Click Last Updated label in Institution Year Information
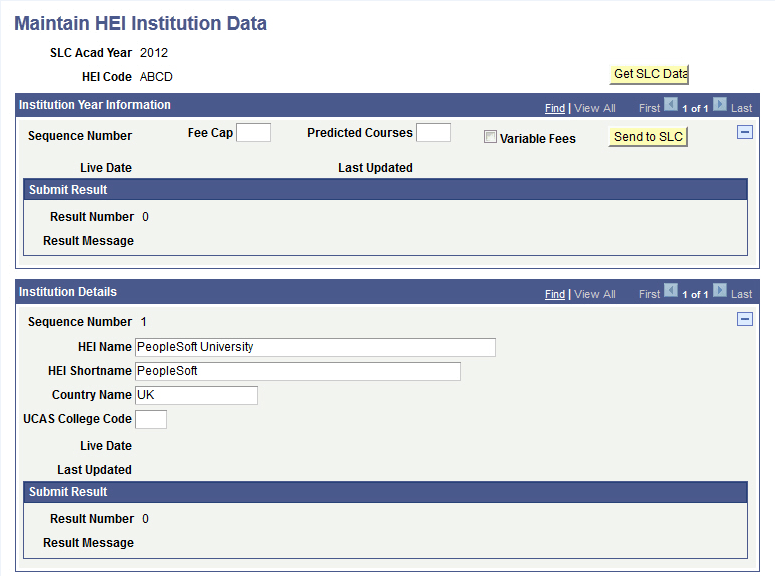 (375, 168)
